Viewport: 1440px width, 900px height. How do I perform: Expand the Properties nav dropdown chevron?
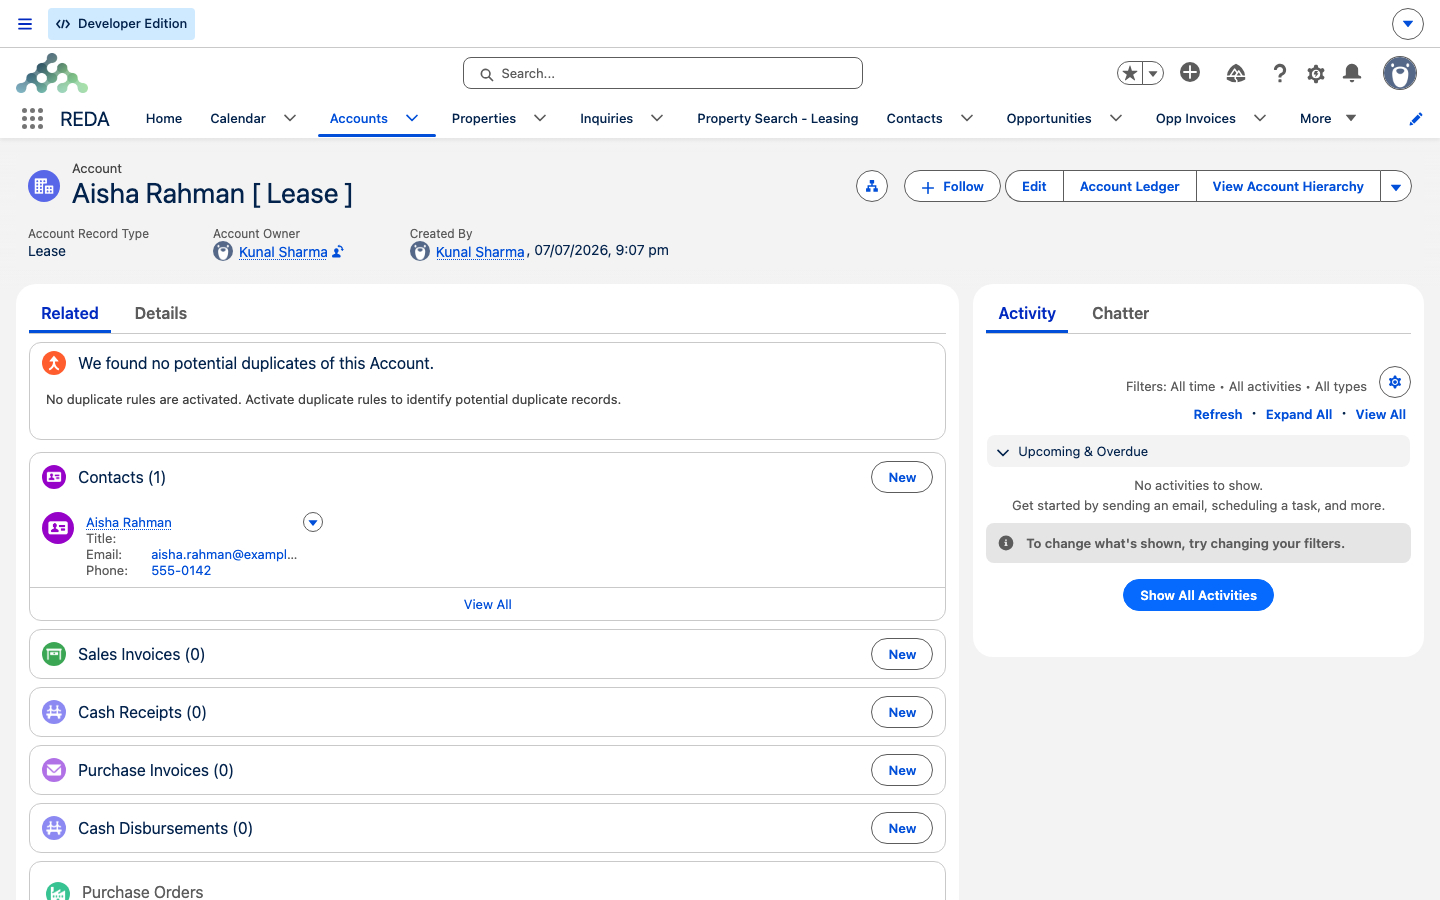[x=540, y=118]
